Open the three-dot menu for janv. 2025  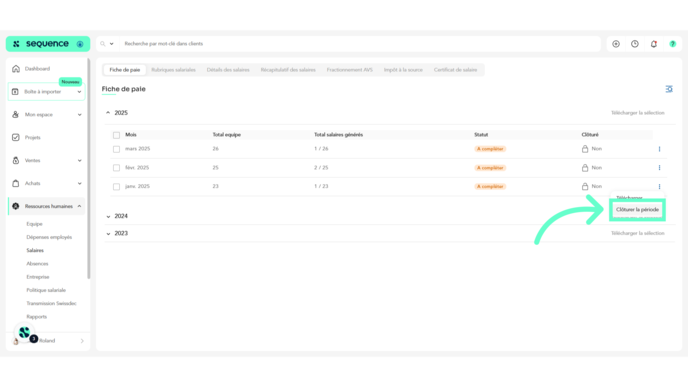659,186
